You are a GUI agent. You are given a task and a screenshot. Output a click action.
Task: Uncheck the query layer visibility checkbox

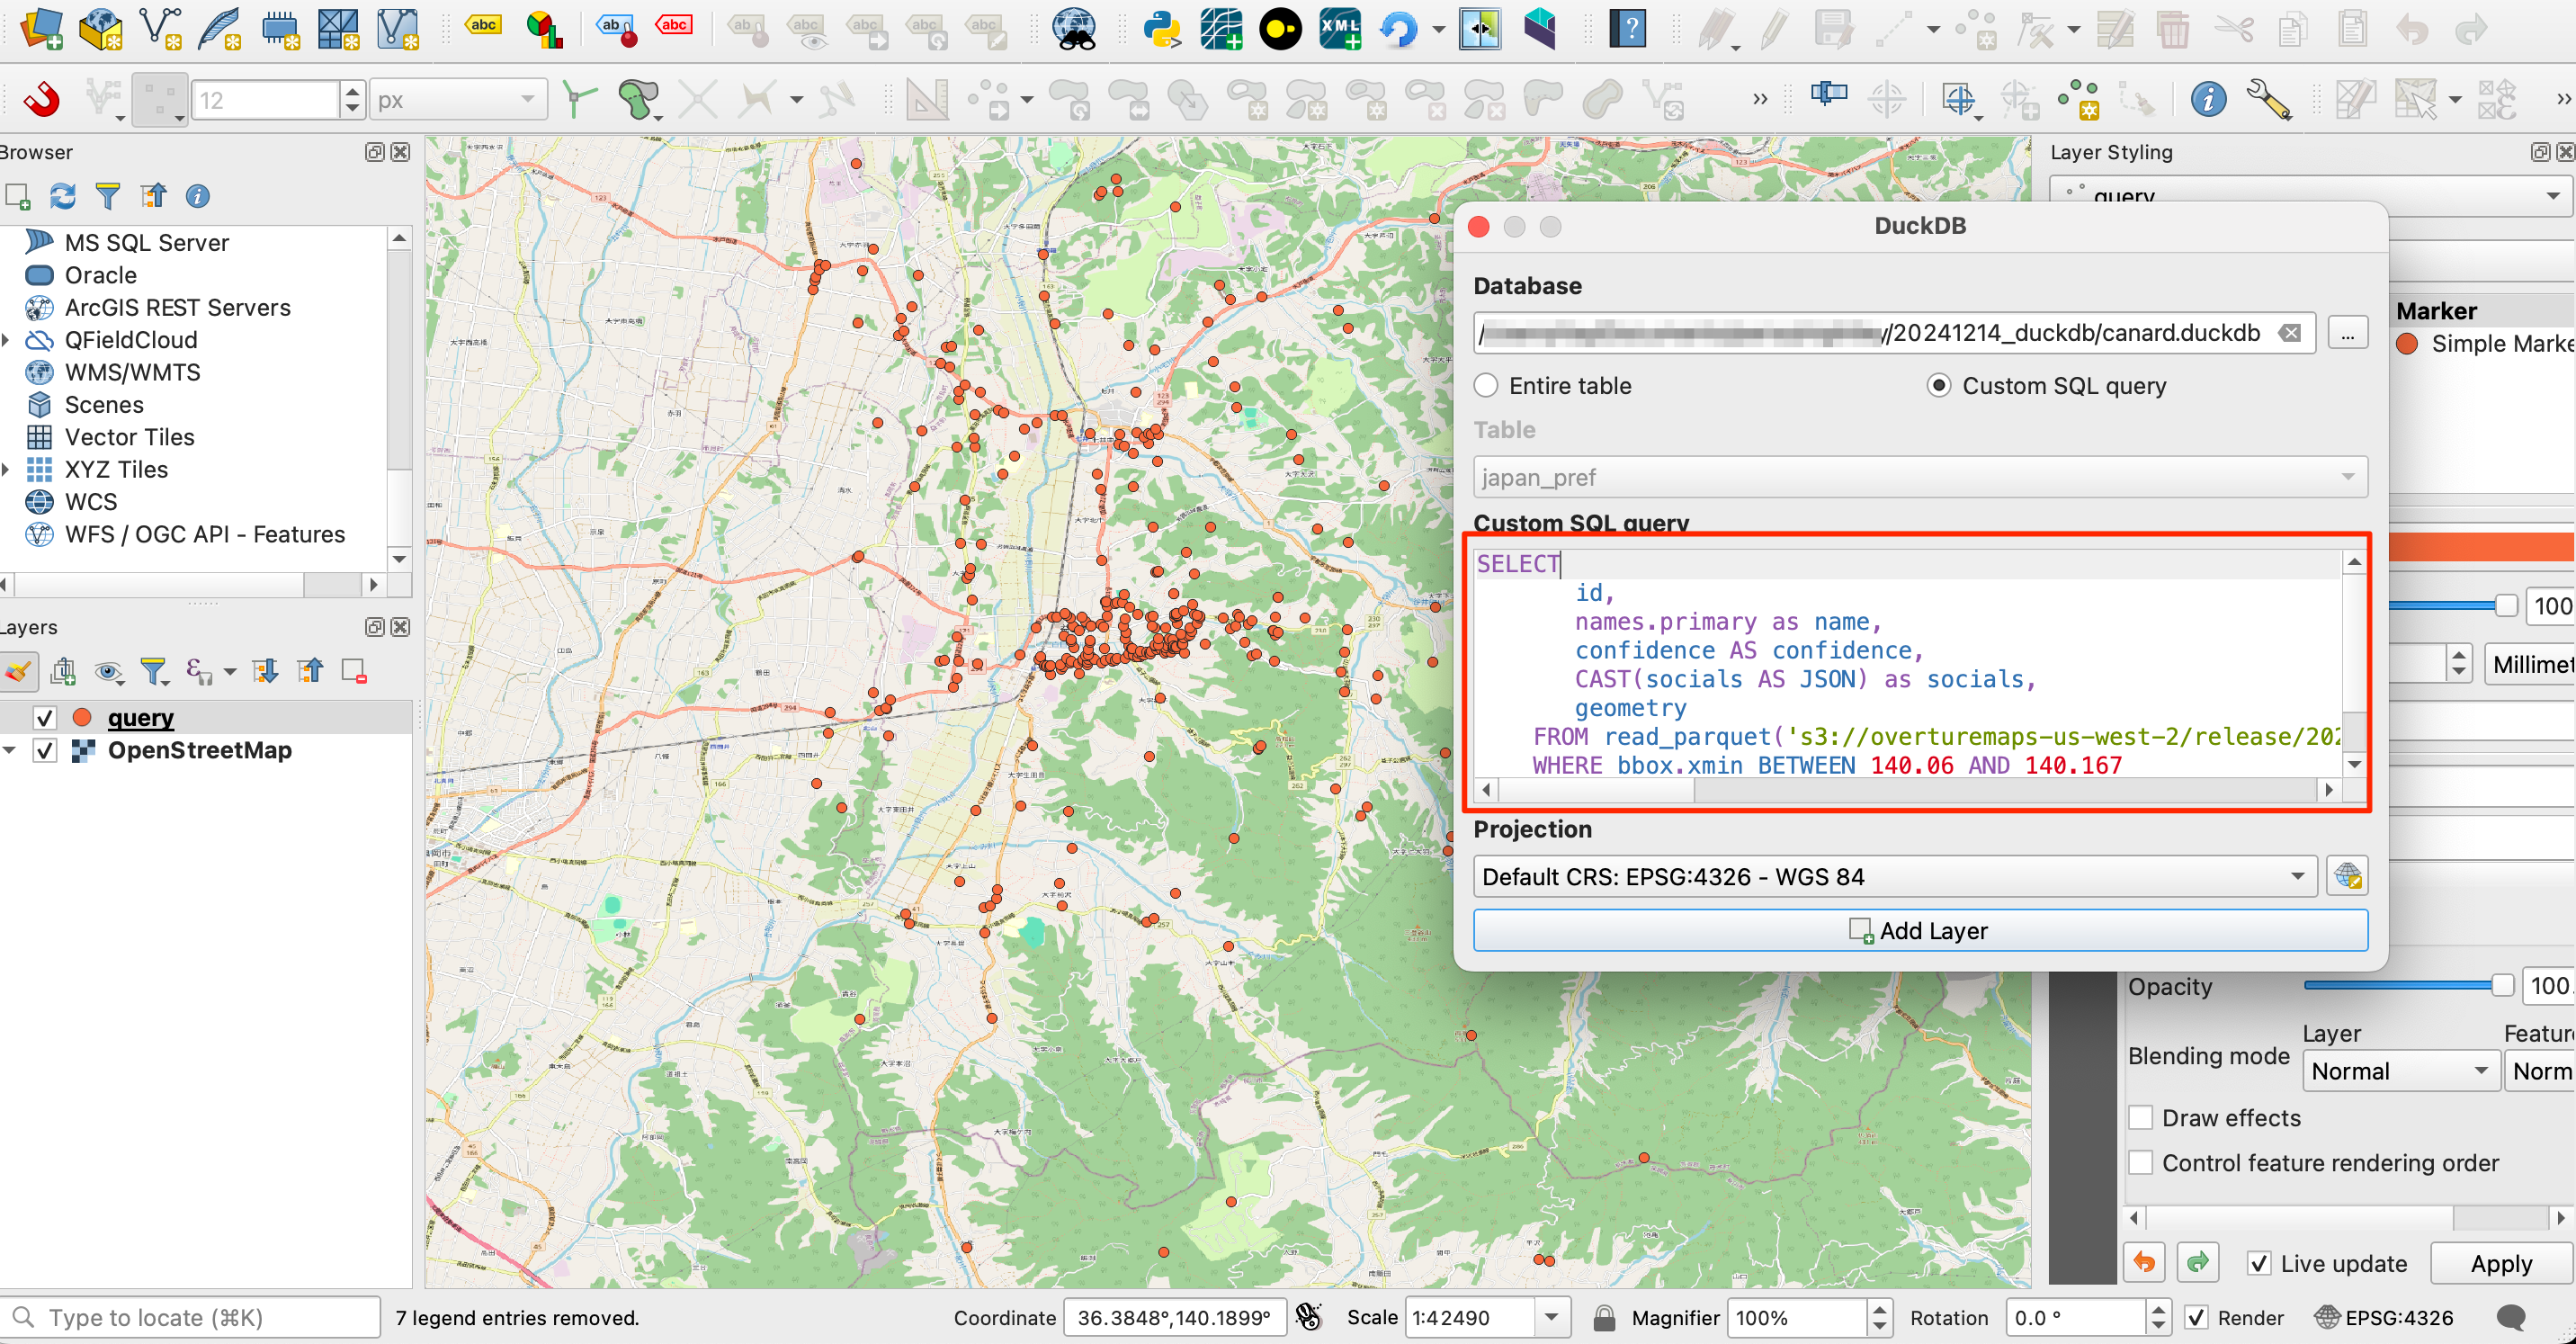click(x=45, y=717)
